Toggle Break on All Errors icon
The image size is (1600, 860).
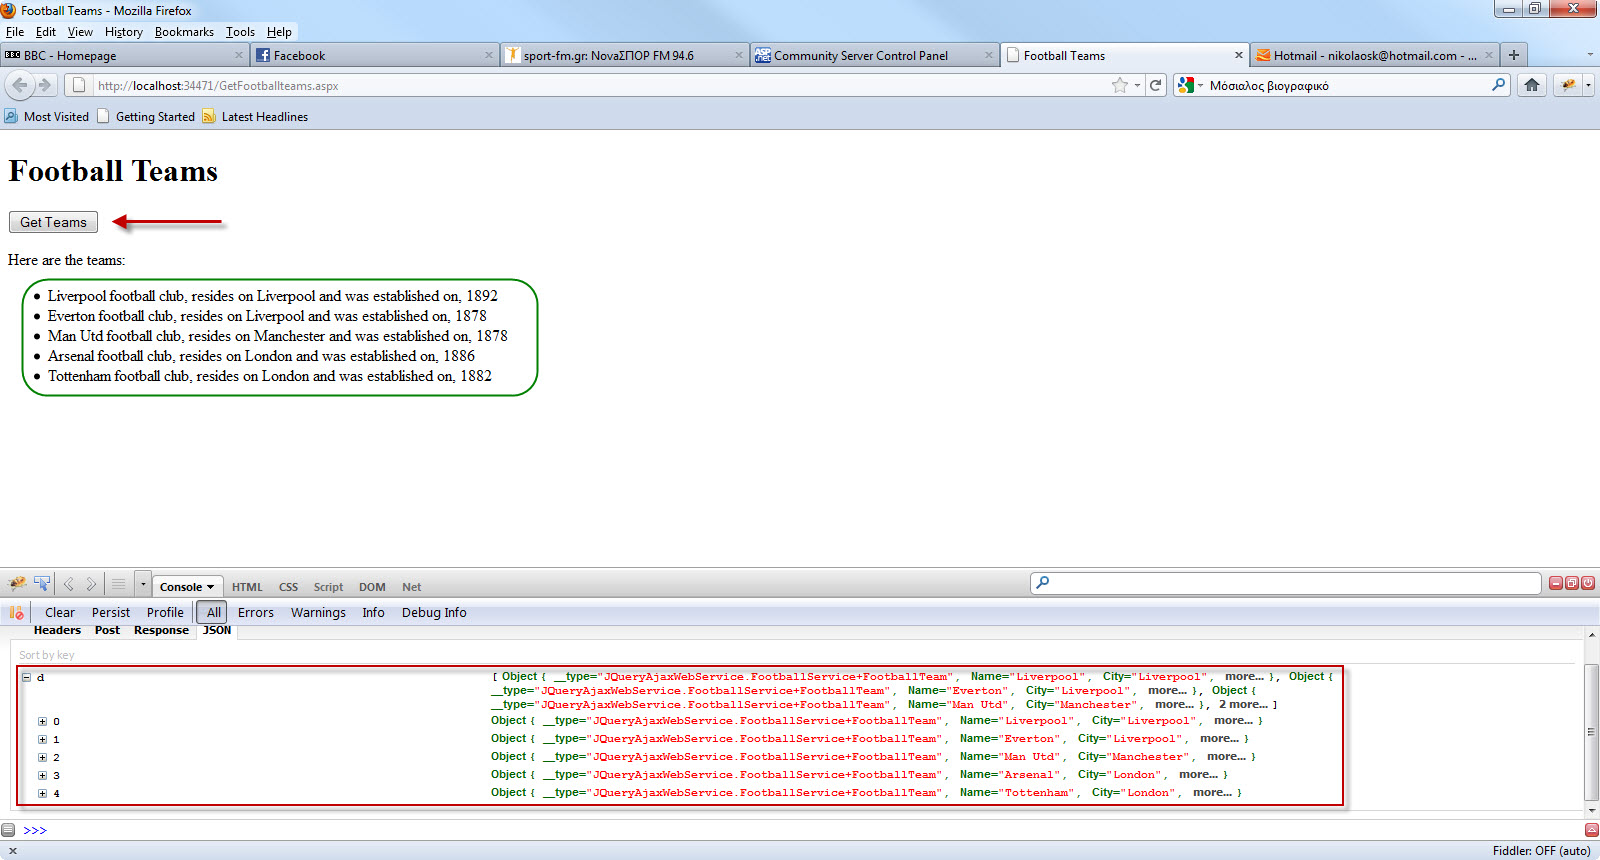(x=17, y=612)
